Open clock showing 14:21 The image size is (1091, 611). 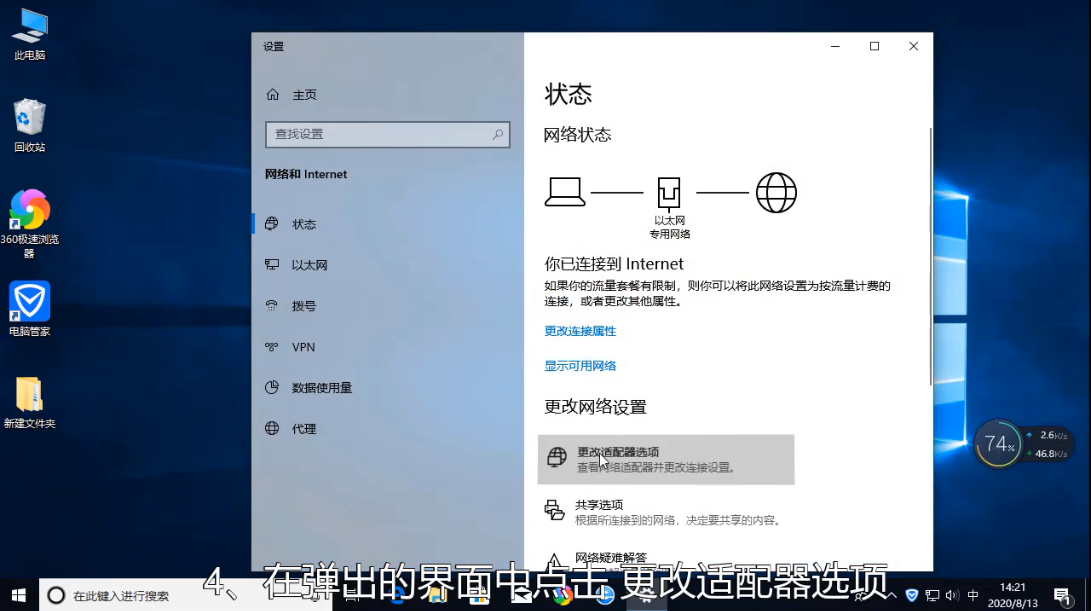pos(1012,595)
